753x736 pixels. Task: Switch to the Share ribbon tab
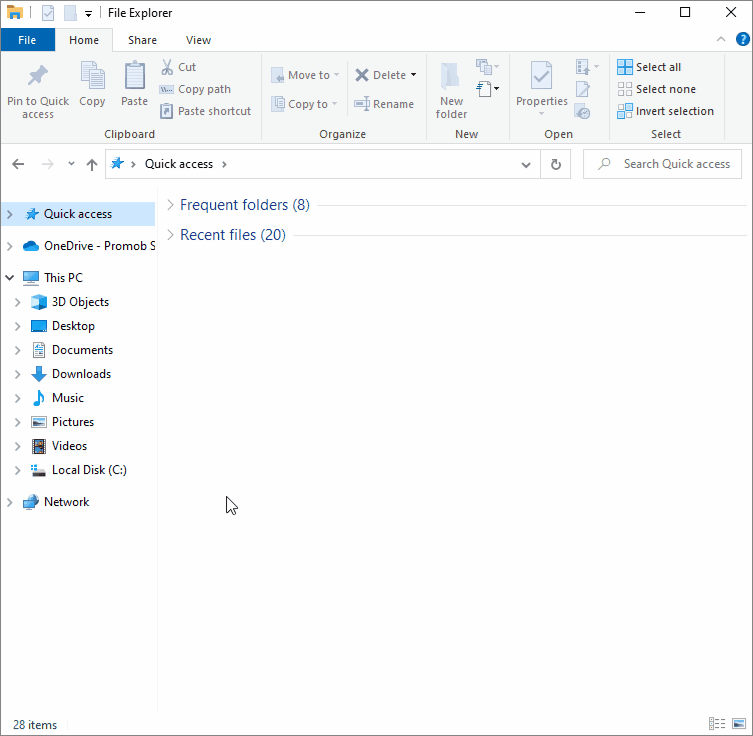(142, 40)
